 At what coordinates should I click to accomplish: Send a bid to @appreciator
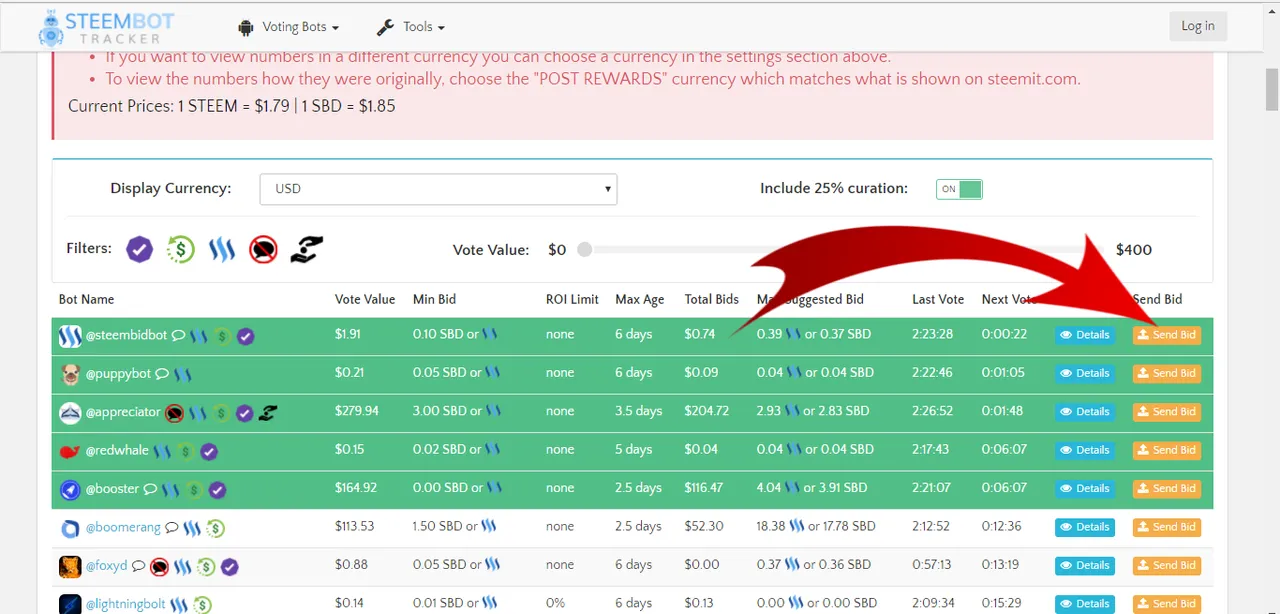tap(1167, 411)
